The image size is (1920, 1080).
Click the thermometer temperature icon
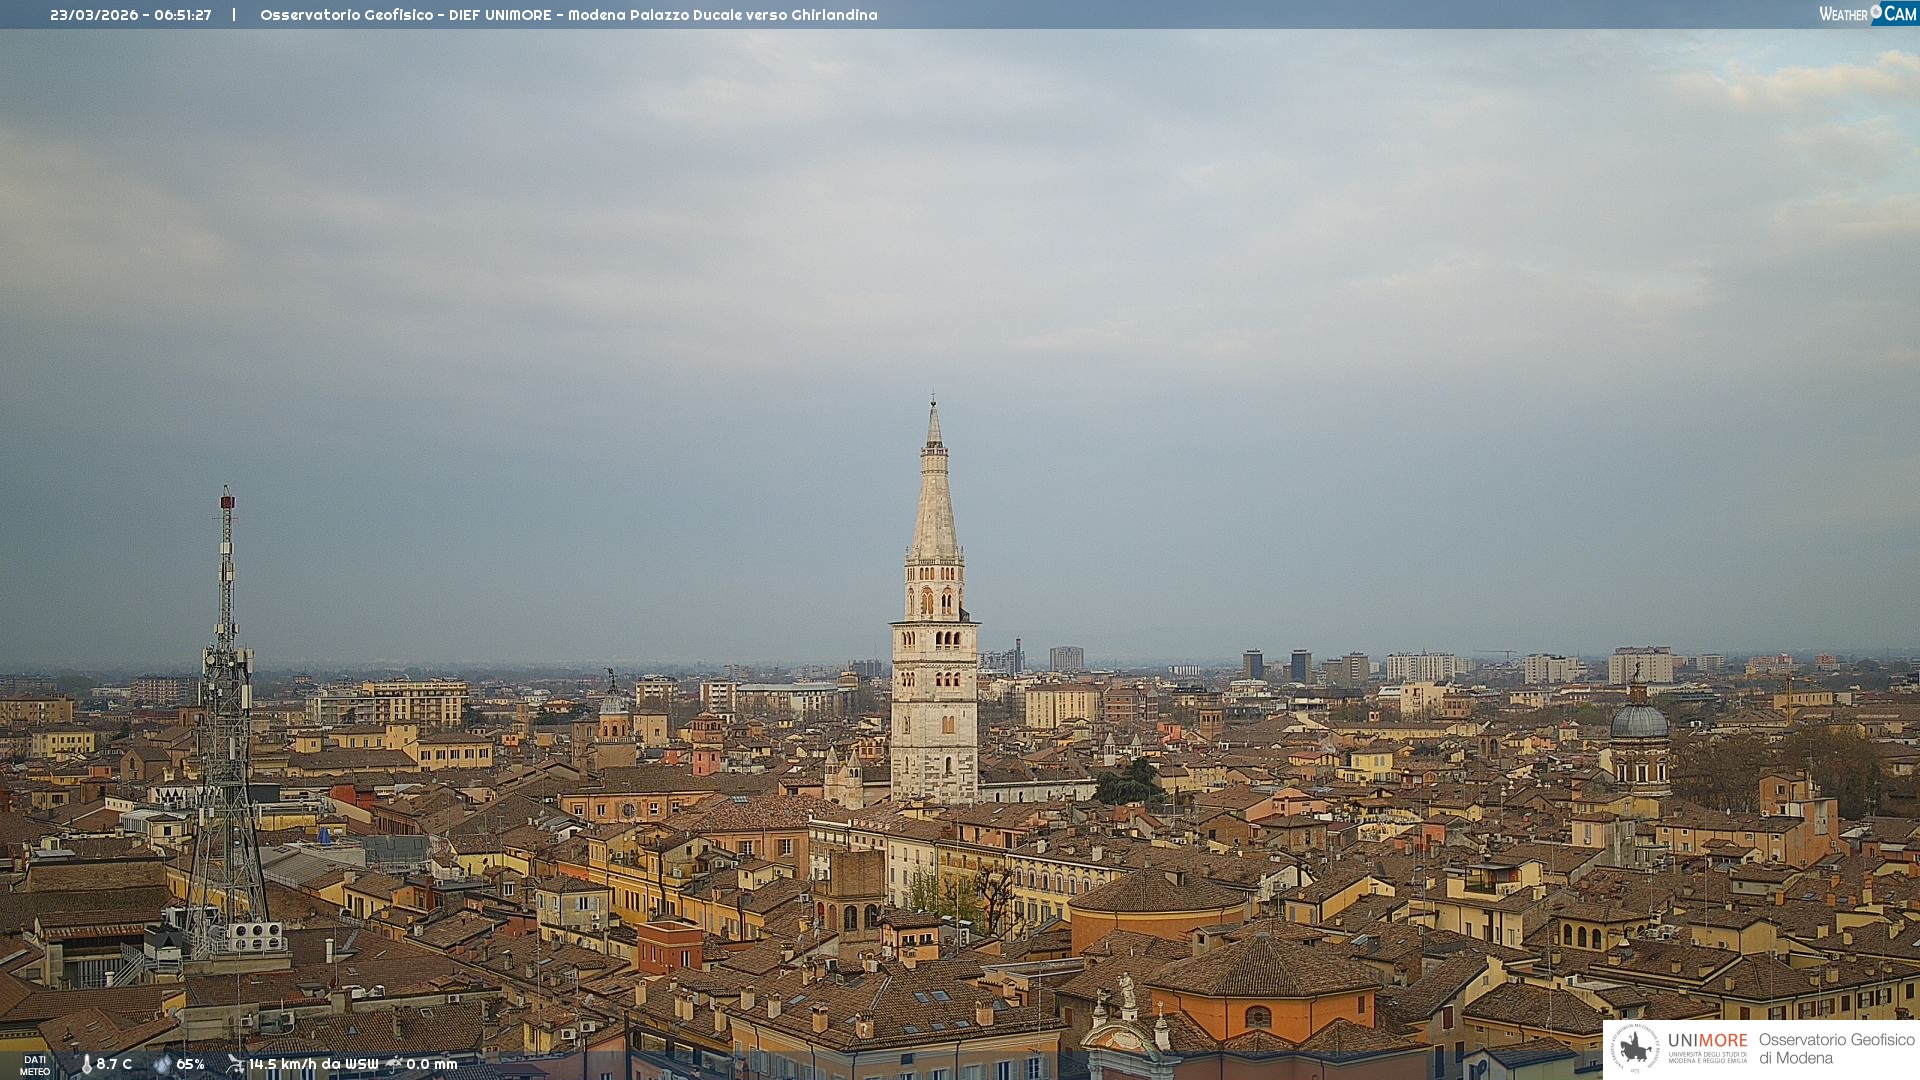[86, 1064]
